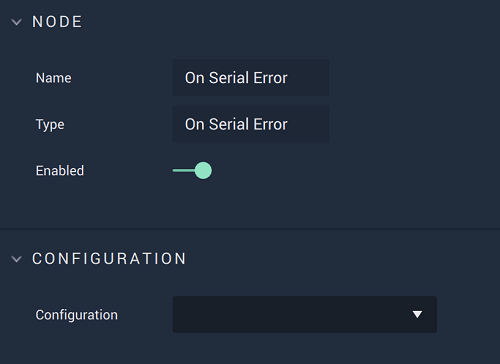Click the Type property label

coord(50,125)
